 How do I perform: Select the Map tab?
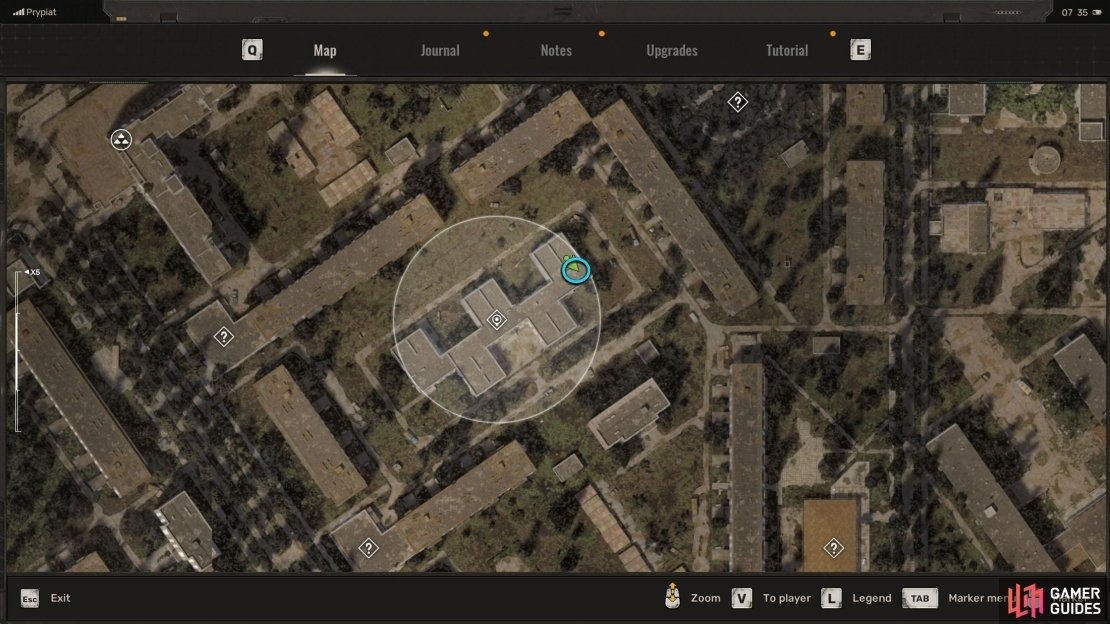click(x=325, y=50)
